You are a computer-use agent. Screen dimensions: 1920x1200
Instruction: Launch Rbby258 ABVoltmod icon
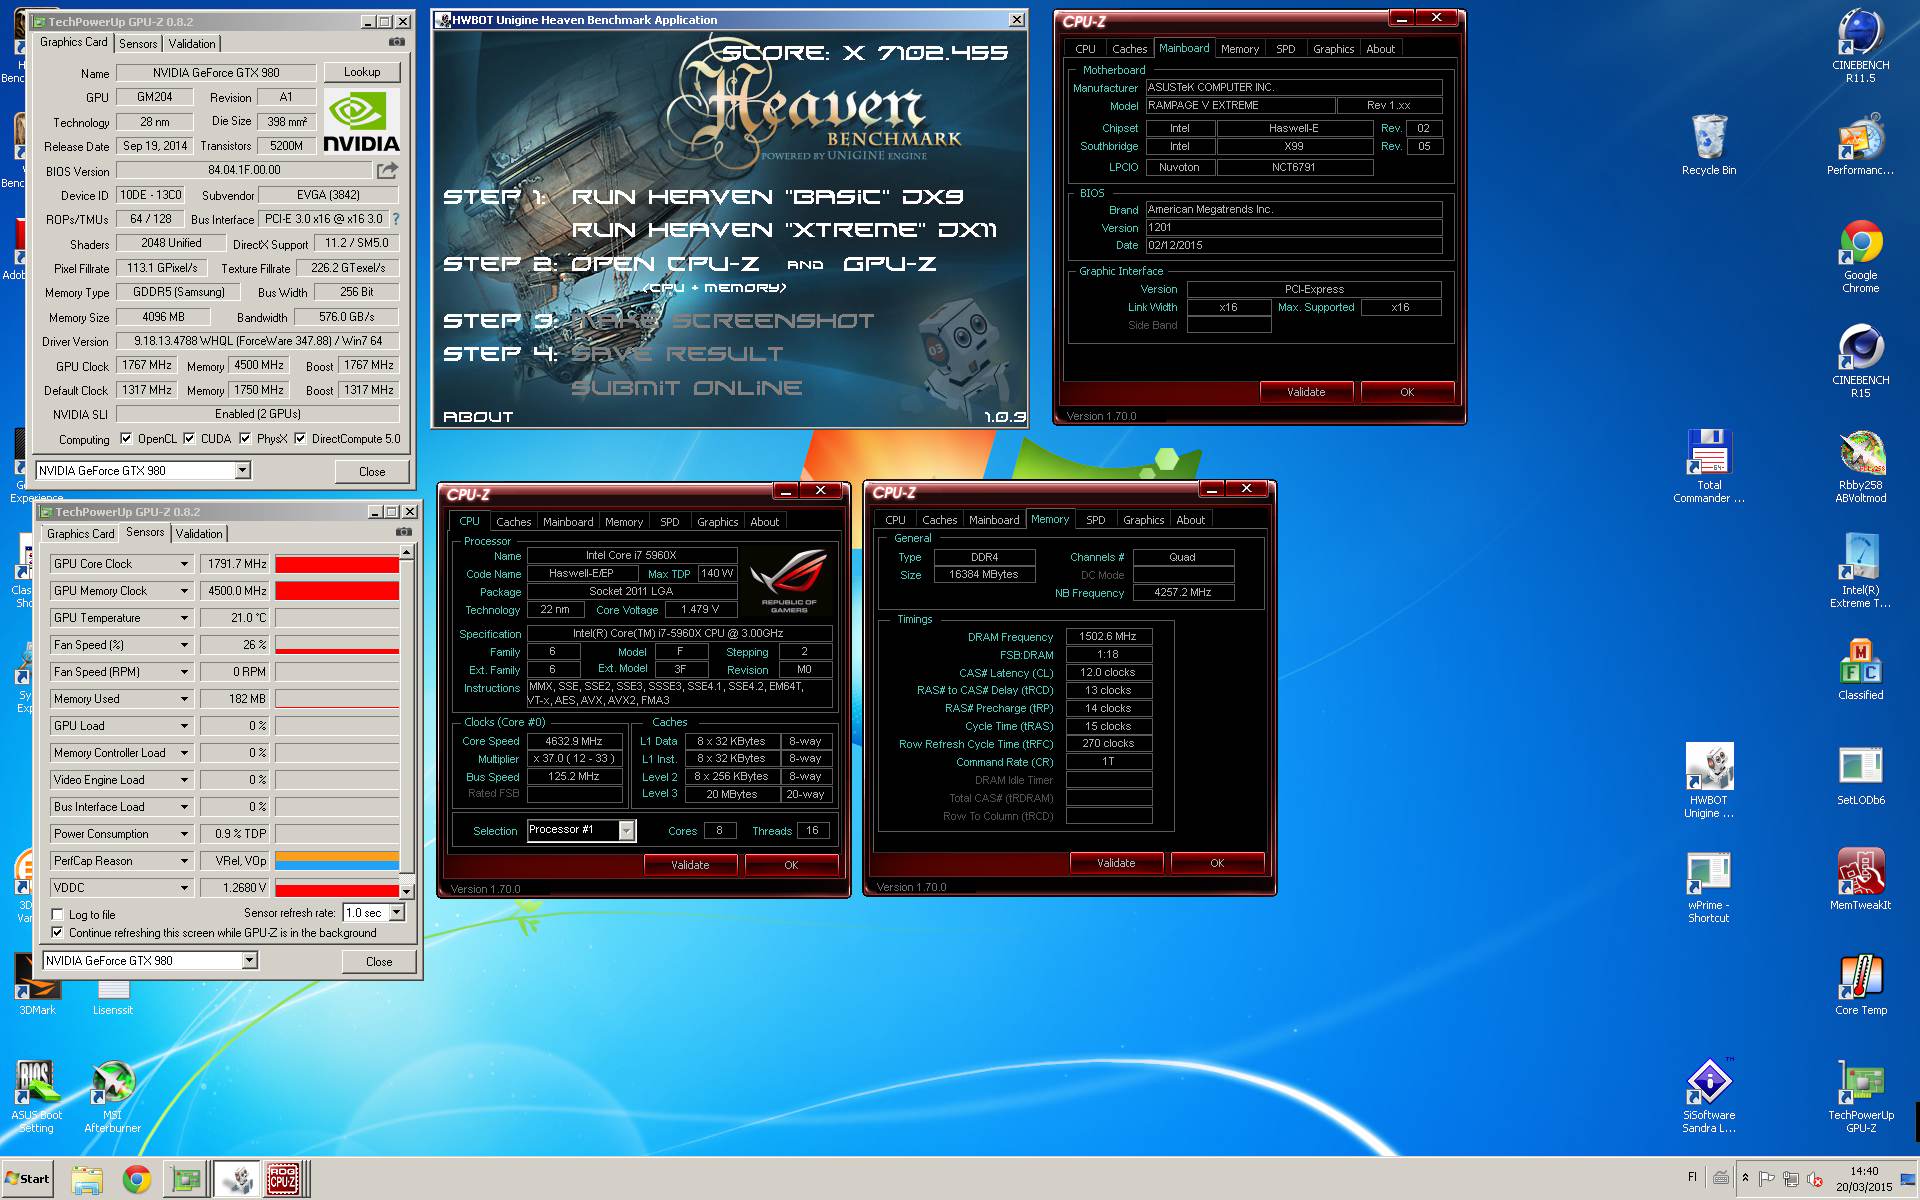tap(1860, 467)
